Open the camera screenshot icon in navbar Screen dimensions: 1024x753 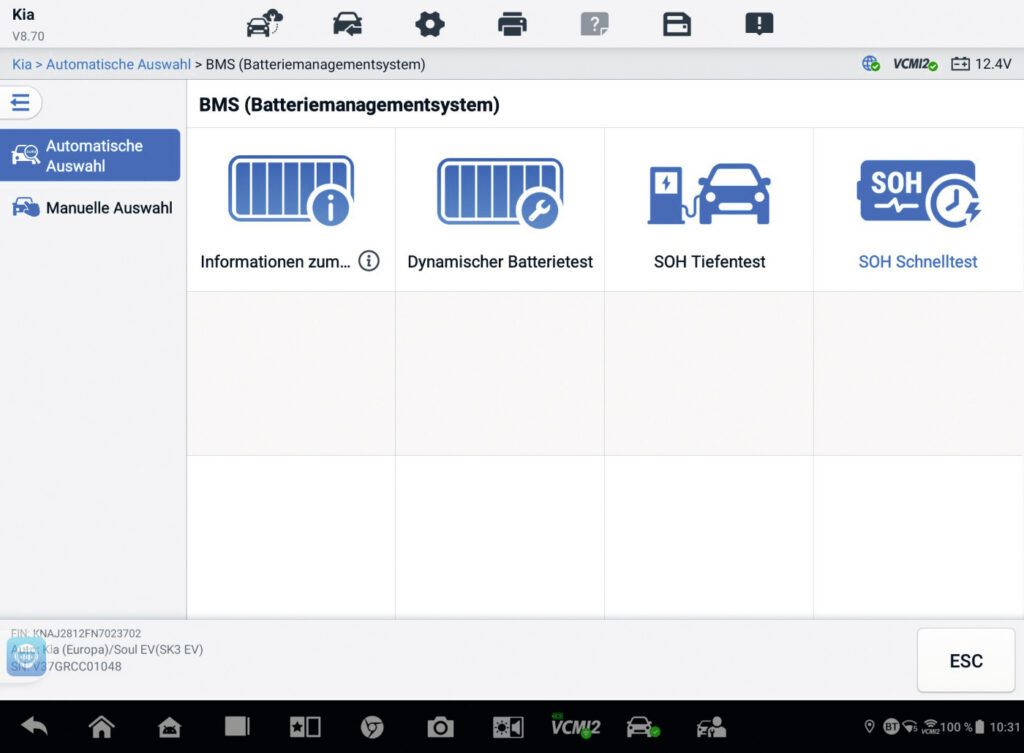(440, 727)
